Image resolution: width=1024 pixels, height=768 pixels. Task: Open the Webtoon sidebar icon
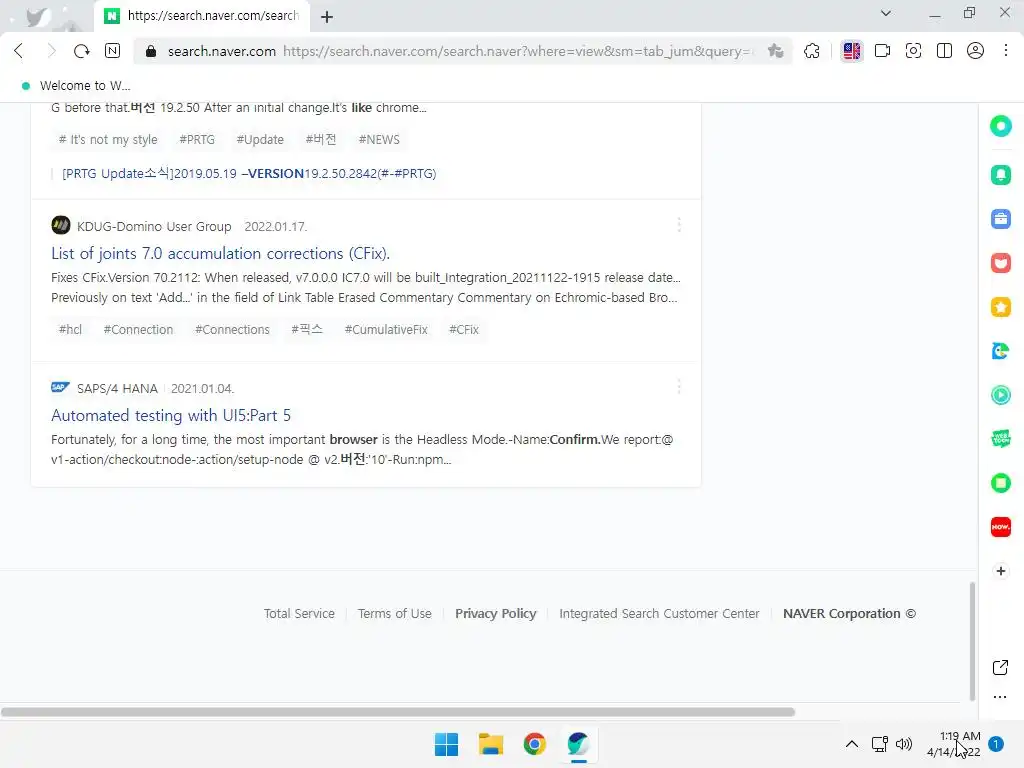click(1000, 439)
